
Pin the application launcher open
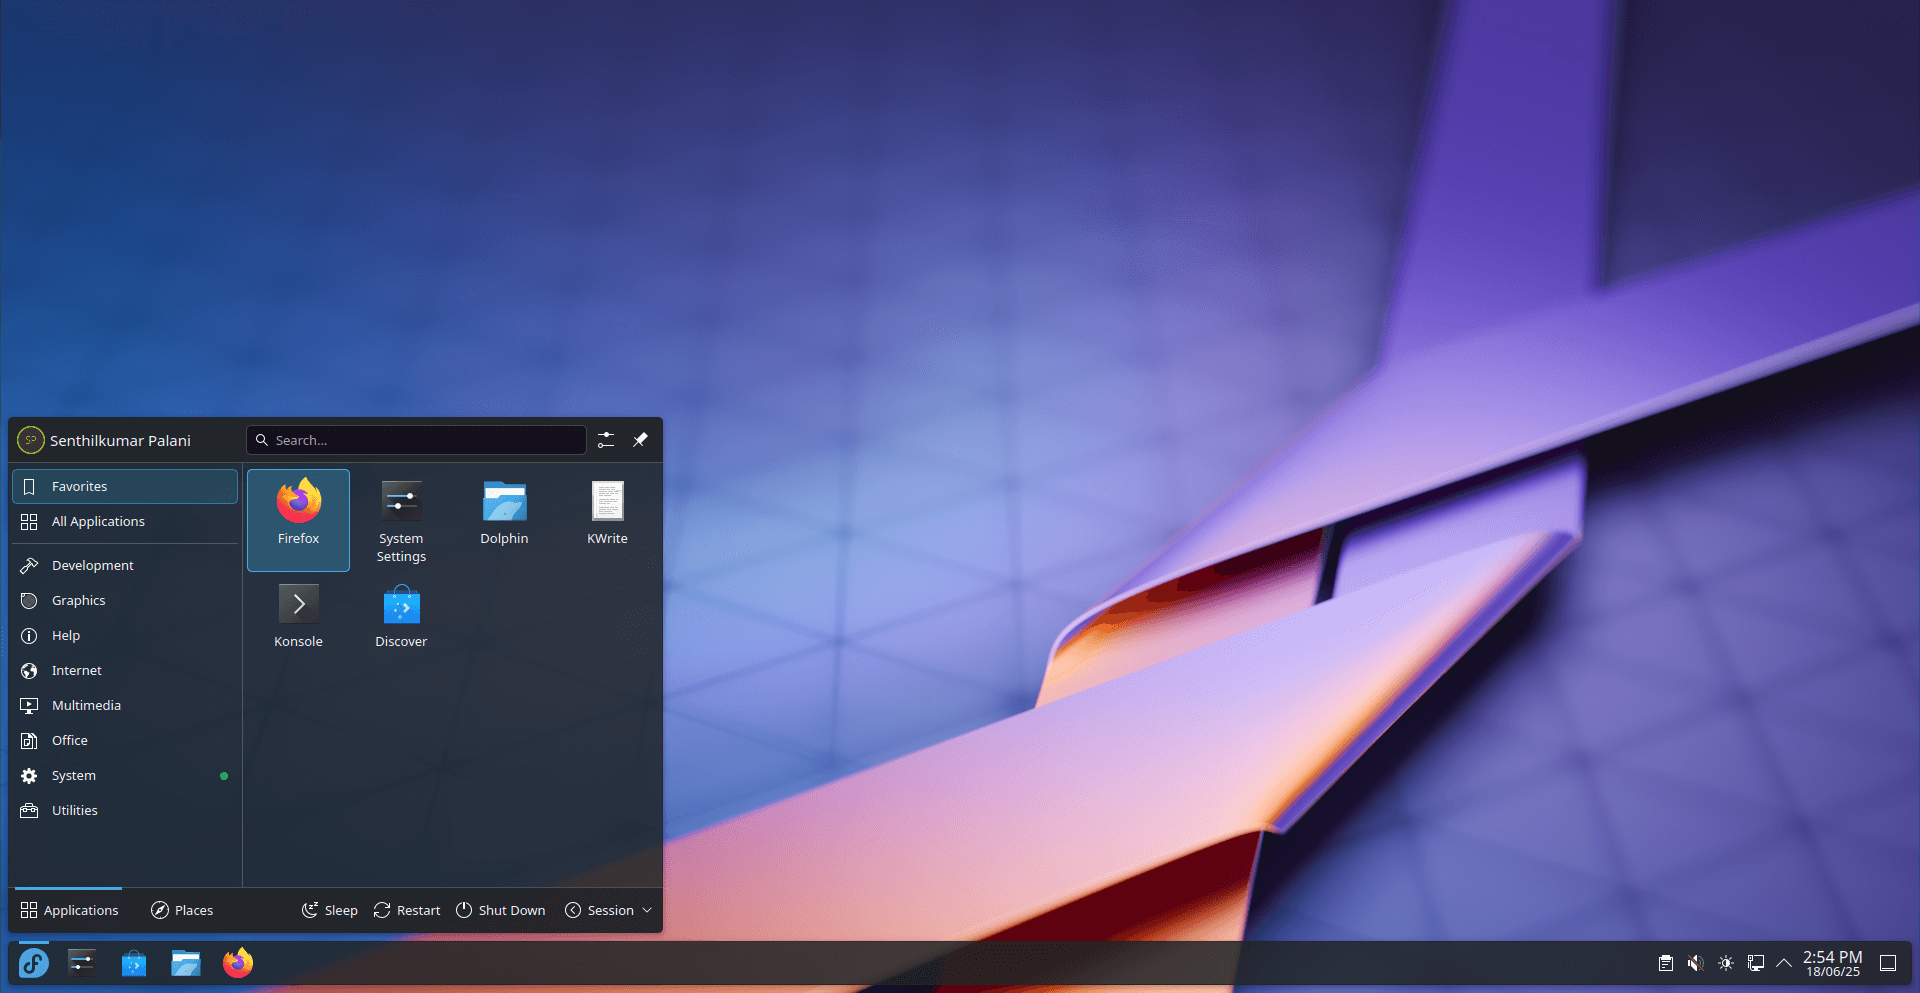[640, 440]
